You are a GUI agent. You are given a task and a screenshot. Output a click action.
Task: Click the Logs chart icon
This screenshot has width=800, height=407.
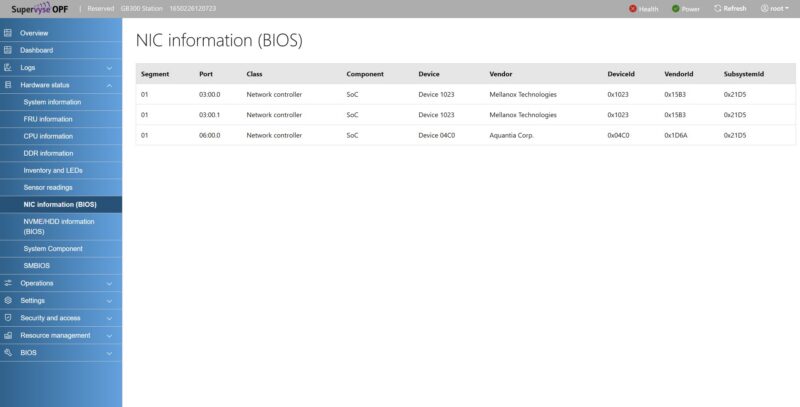pos(8,67)
